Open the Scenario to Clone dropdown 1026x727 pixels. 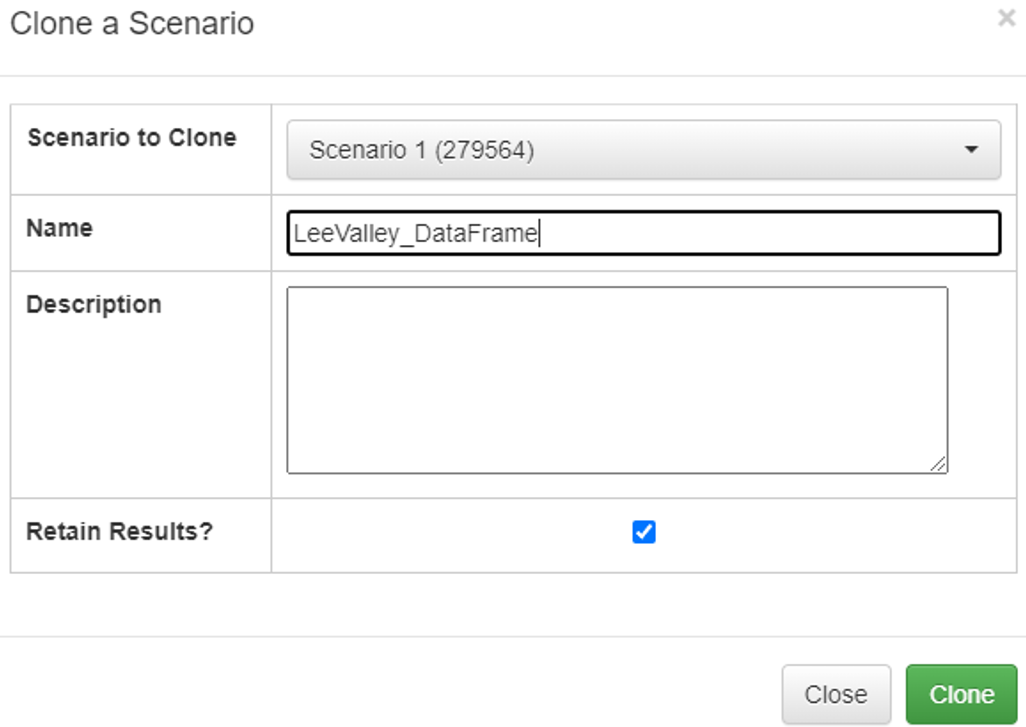click(x=643, y=150)
